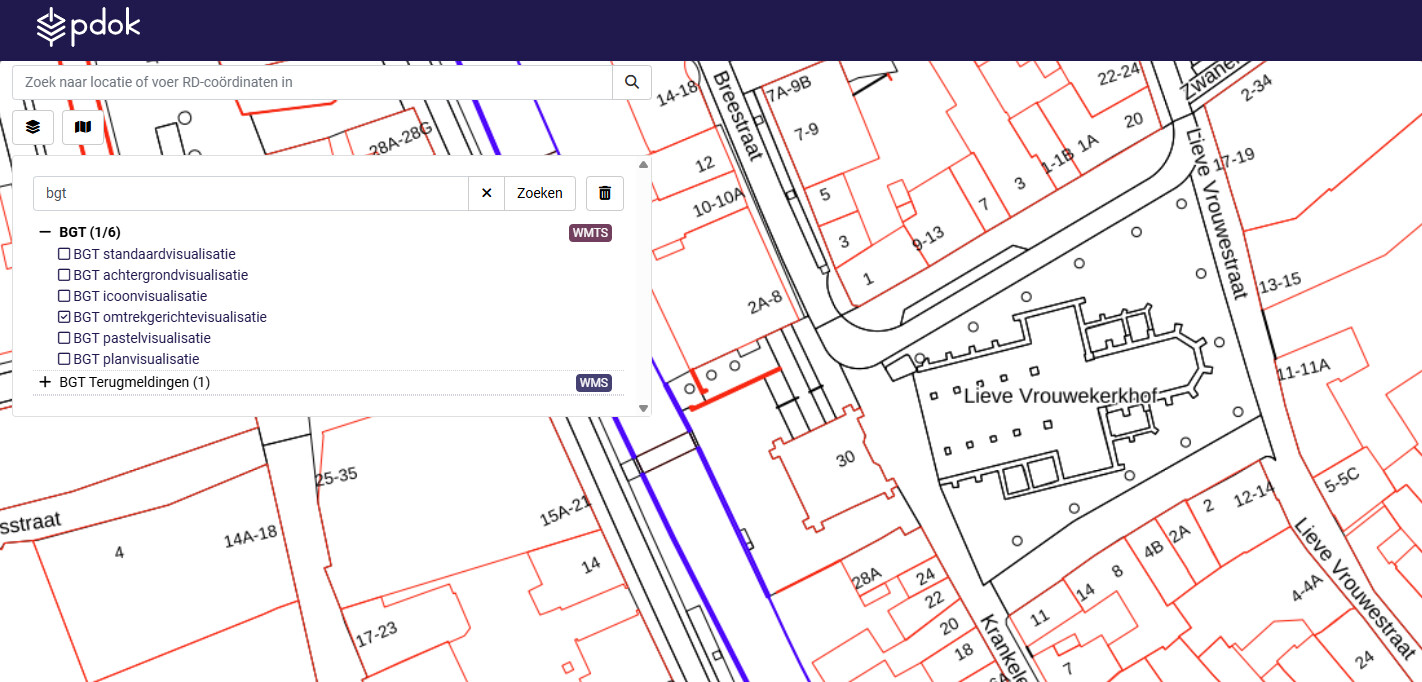Click BGT icoonvisualisatie label text

pyautogui.click(x=140, y=296)
